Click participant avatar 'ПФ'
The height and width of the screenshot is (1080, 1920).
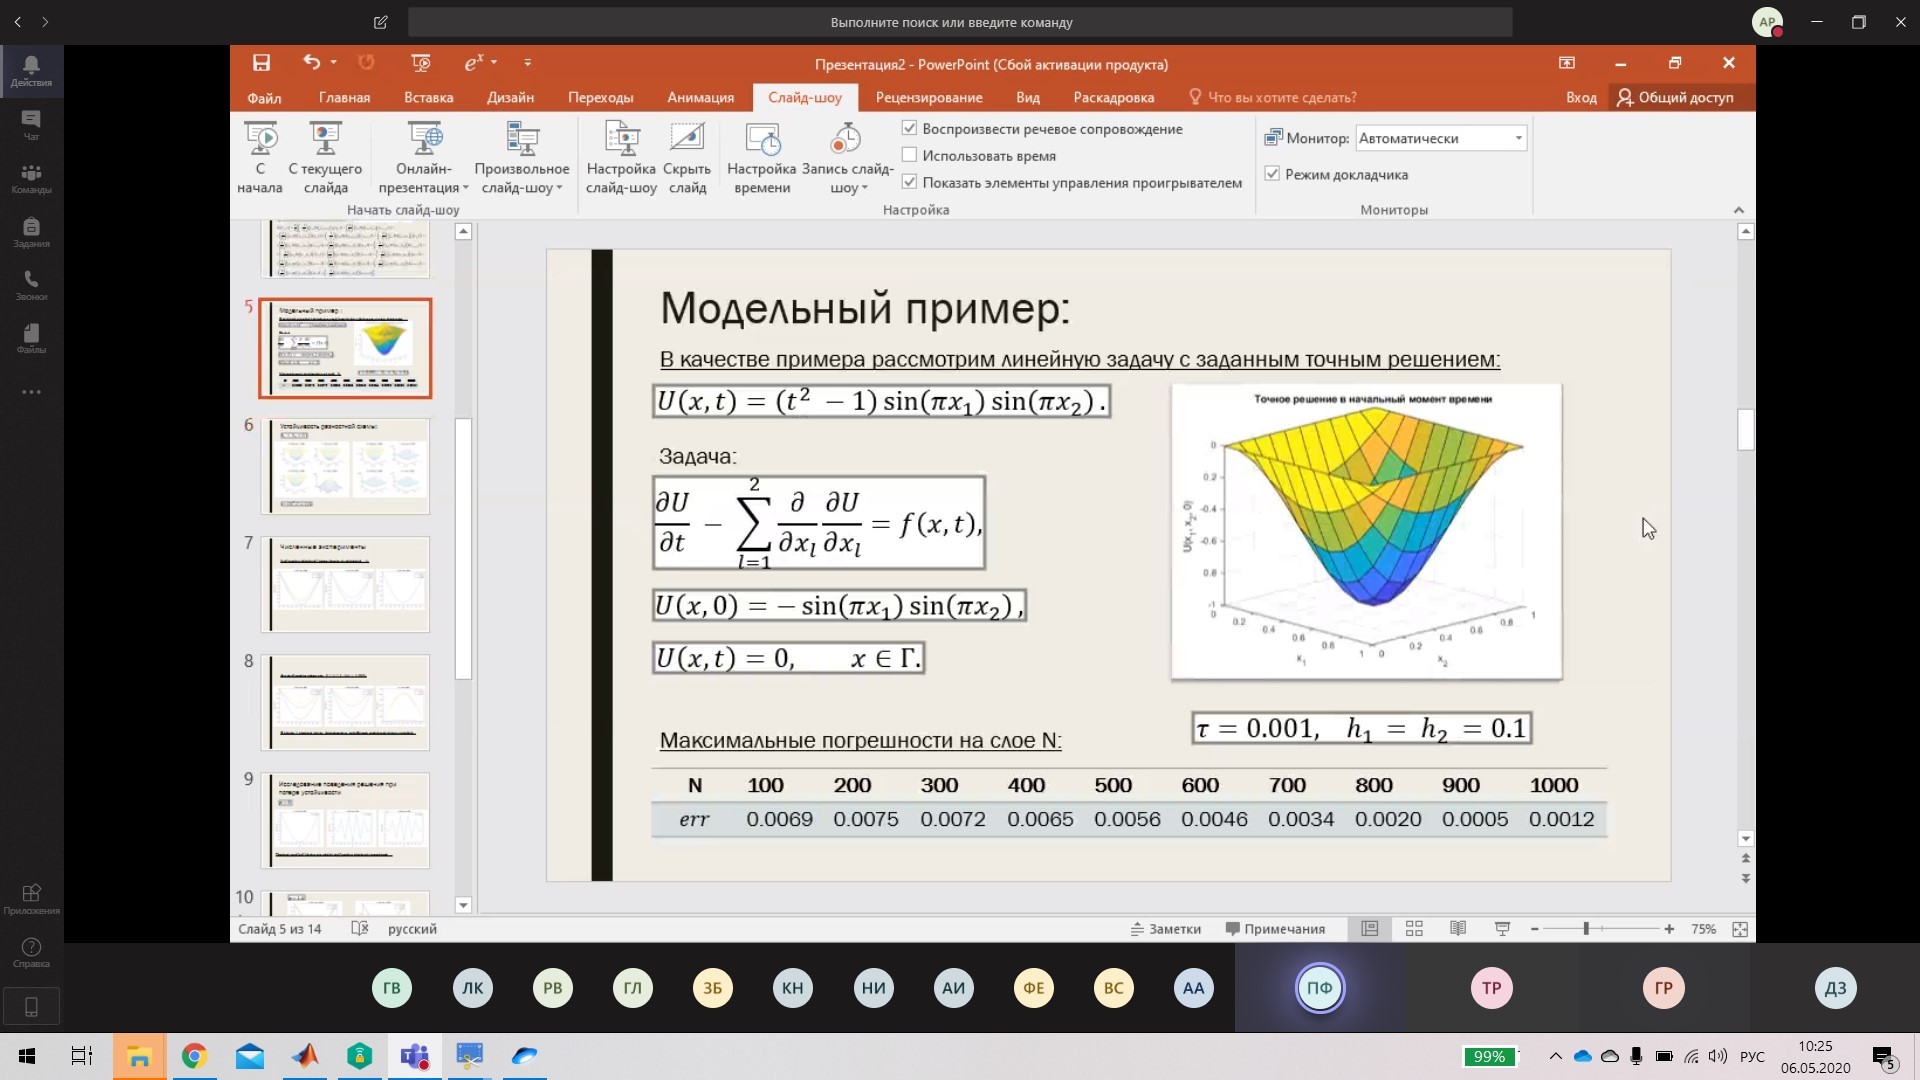1320,988
